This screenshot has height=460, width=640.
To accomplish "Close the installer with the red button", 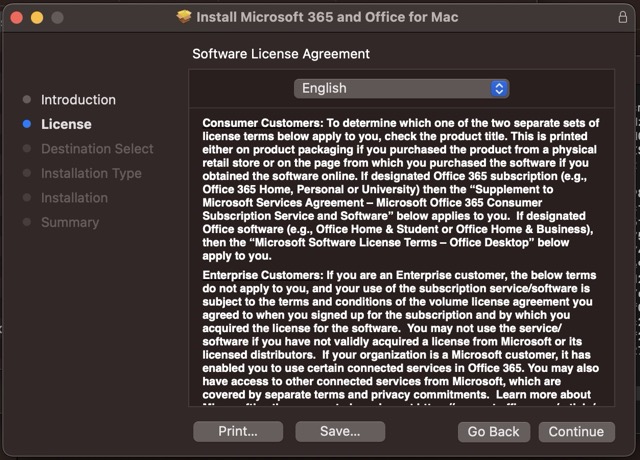I will [x=17, y=18].
